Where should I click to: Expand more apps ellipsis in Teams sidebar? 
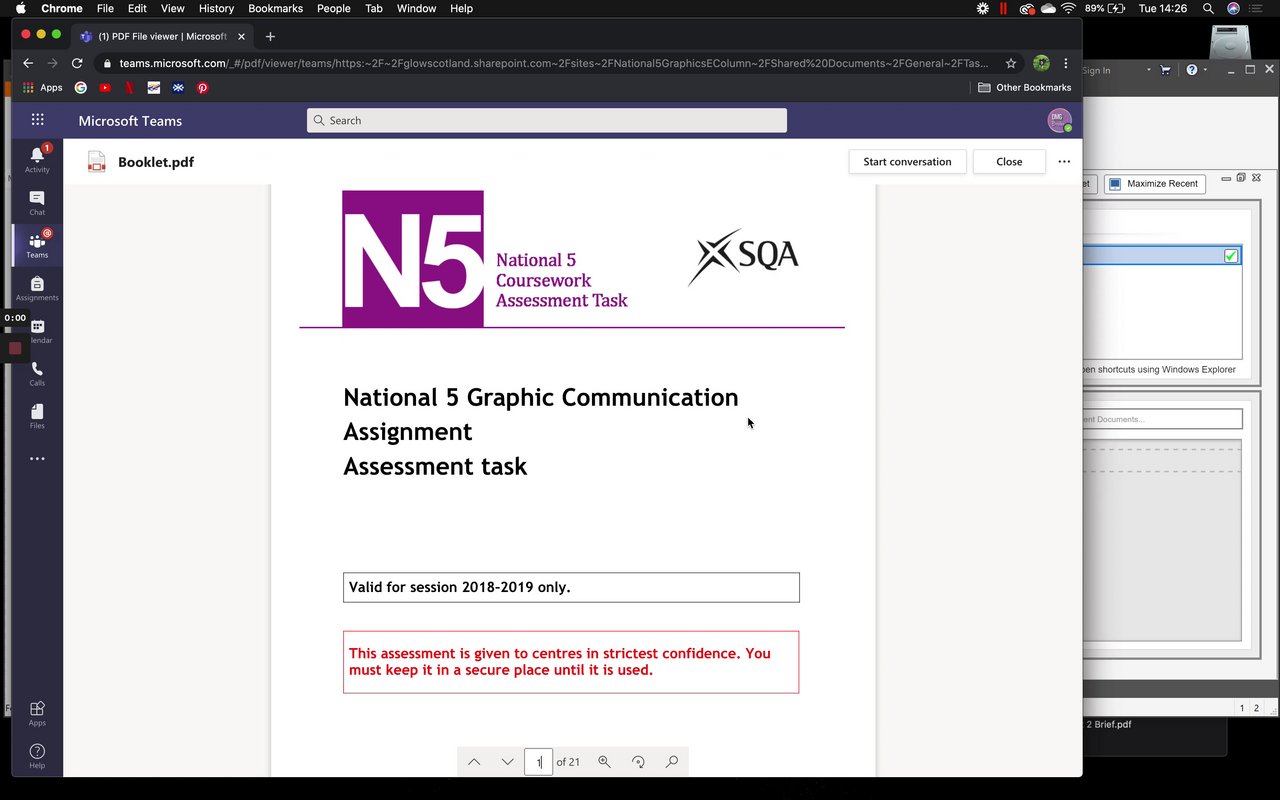click(x=37, y=459)
